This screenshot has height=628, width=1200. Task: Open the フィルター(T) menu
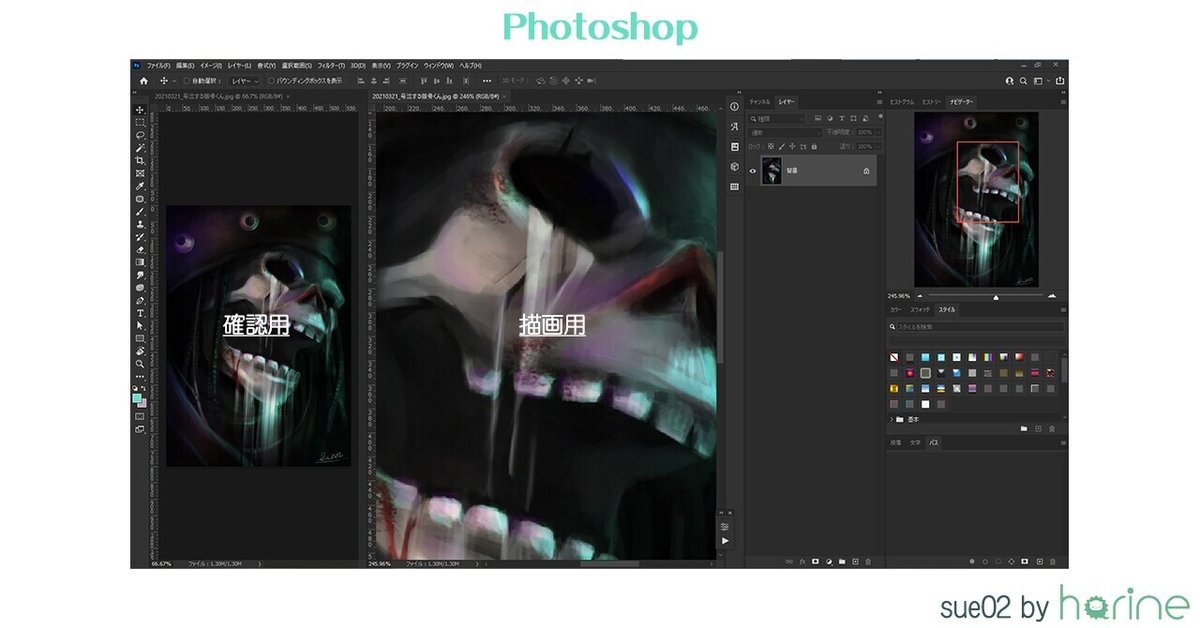tap(332, 66)
